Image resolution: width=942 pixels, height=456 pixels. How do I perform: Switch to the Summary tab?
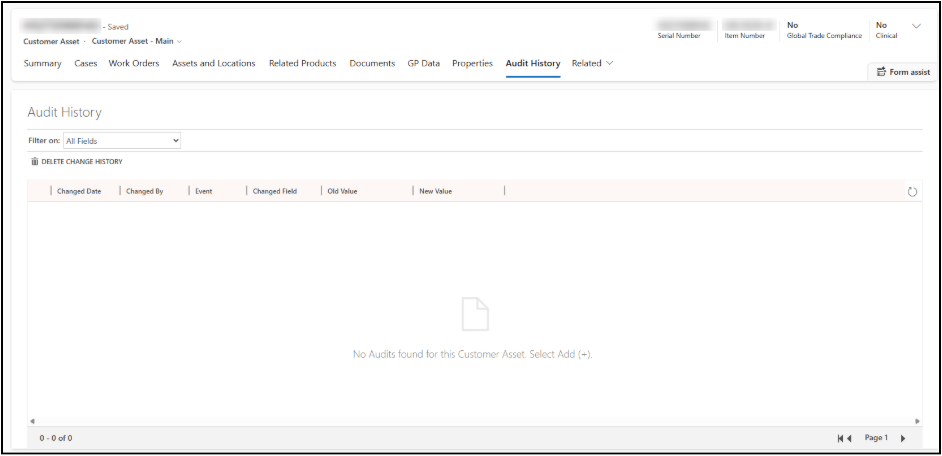point(42,63)
